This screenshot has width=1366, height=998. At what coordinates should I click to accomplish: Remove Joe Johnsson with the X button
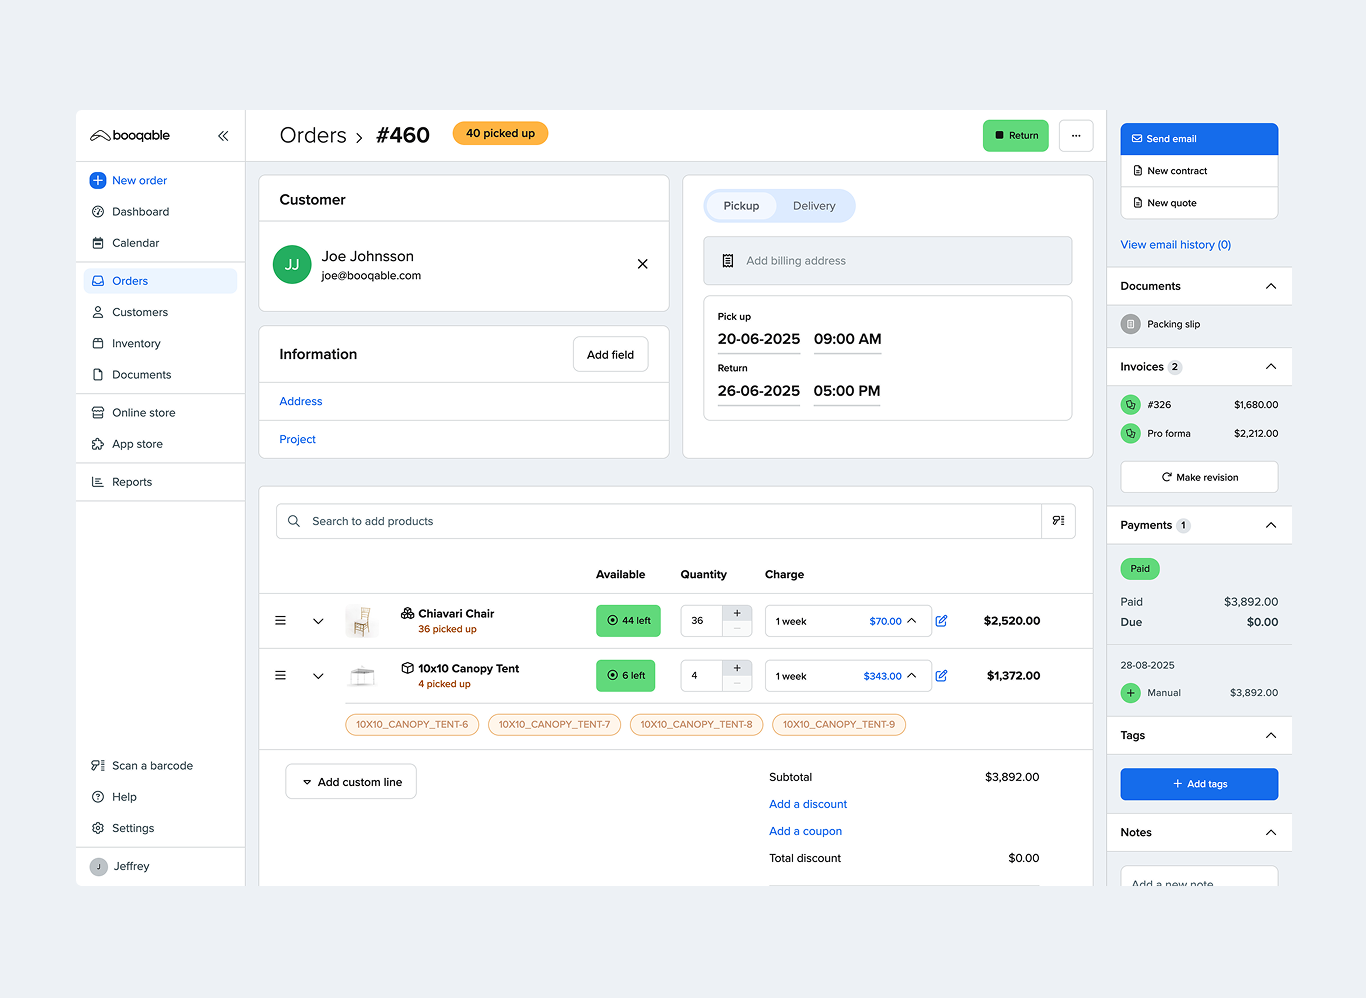pyautogui.click(x=642, y=263)
